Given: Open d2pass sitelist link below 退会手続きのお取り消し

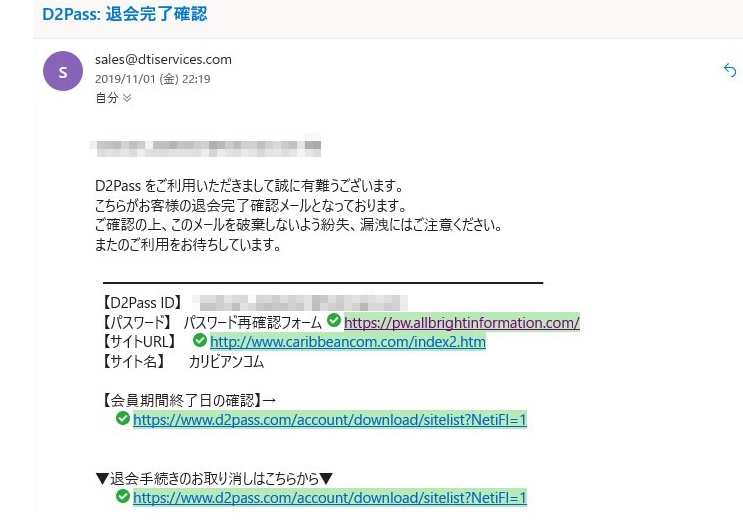Looking at the screenshot, I should (x=329, y=498).
